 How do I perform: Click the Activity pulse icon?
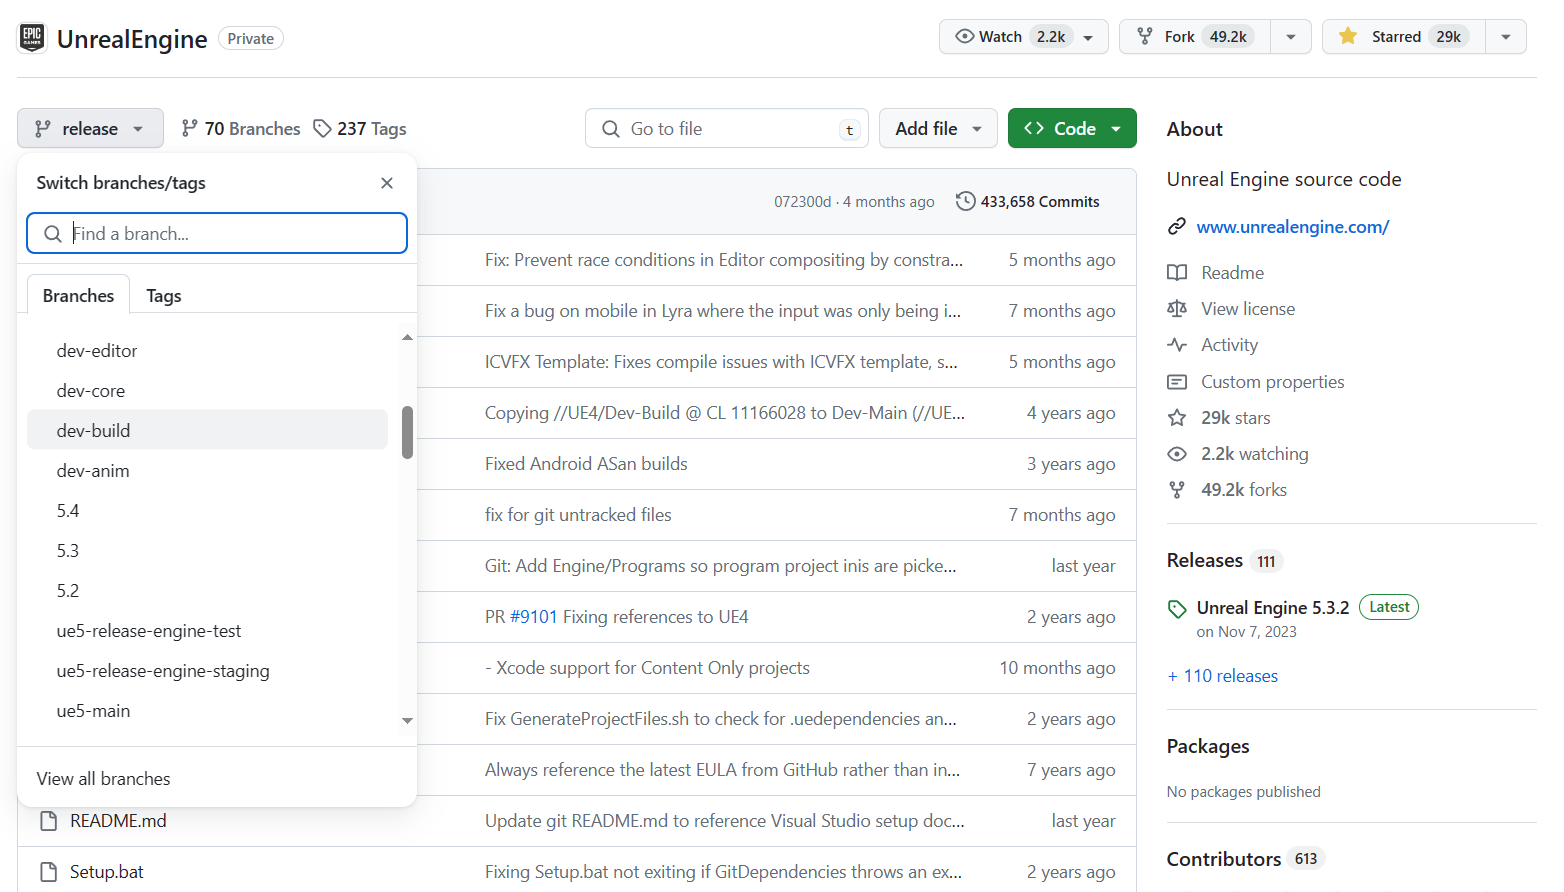pyautogui.click(x=1177, y=345)
